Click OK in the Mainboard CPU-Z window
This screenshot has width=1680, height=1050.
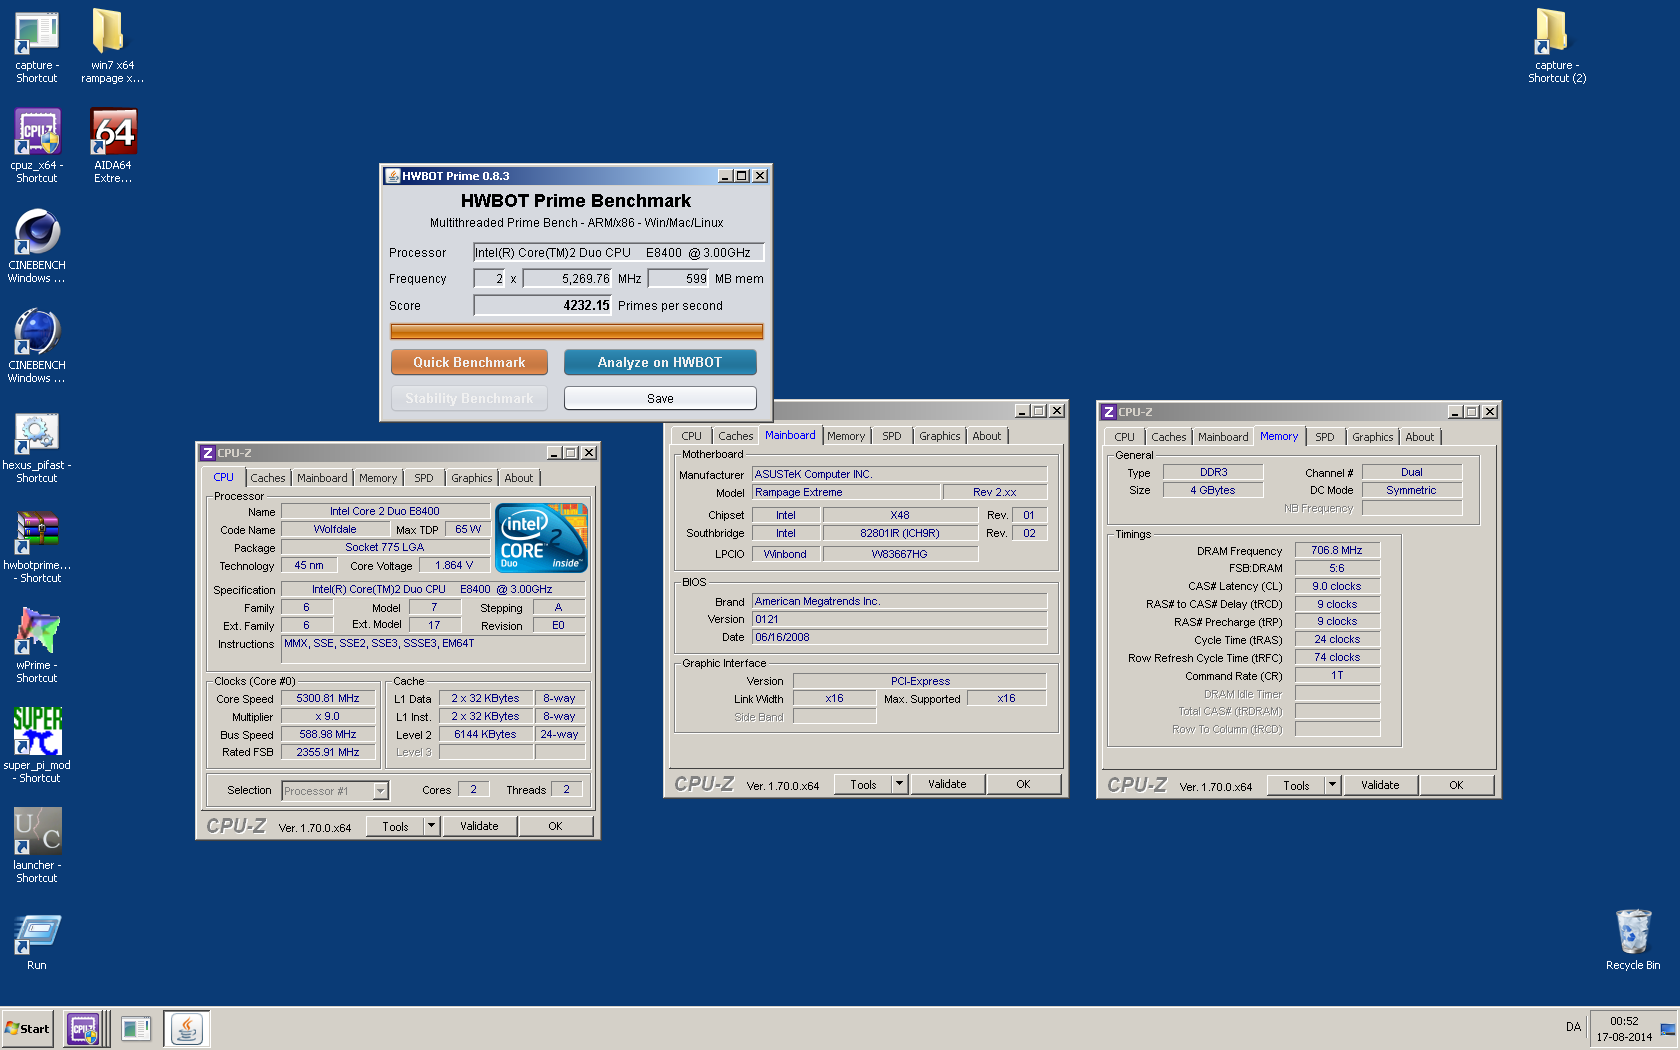coord(1023,784)
